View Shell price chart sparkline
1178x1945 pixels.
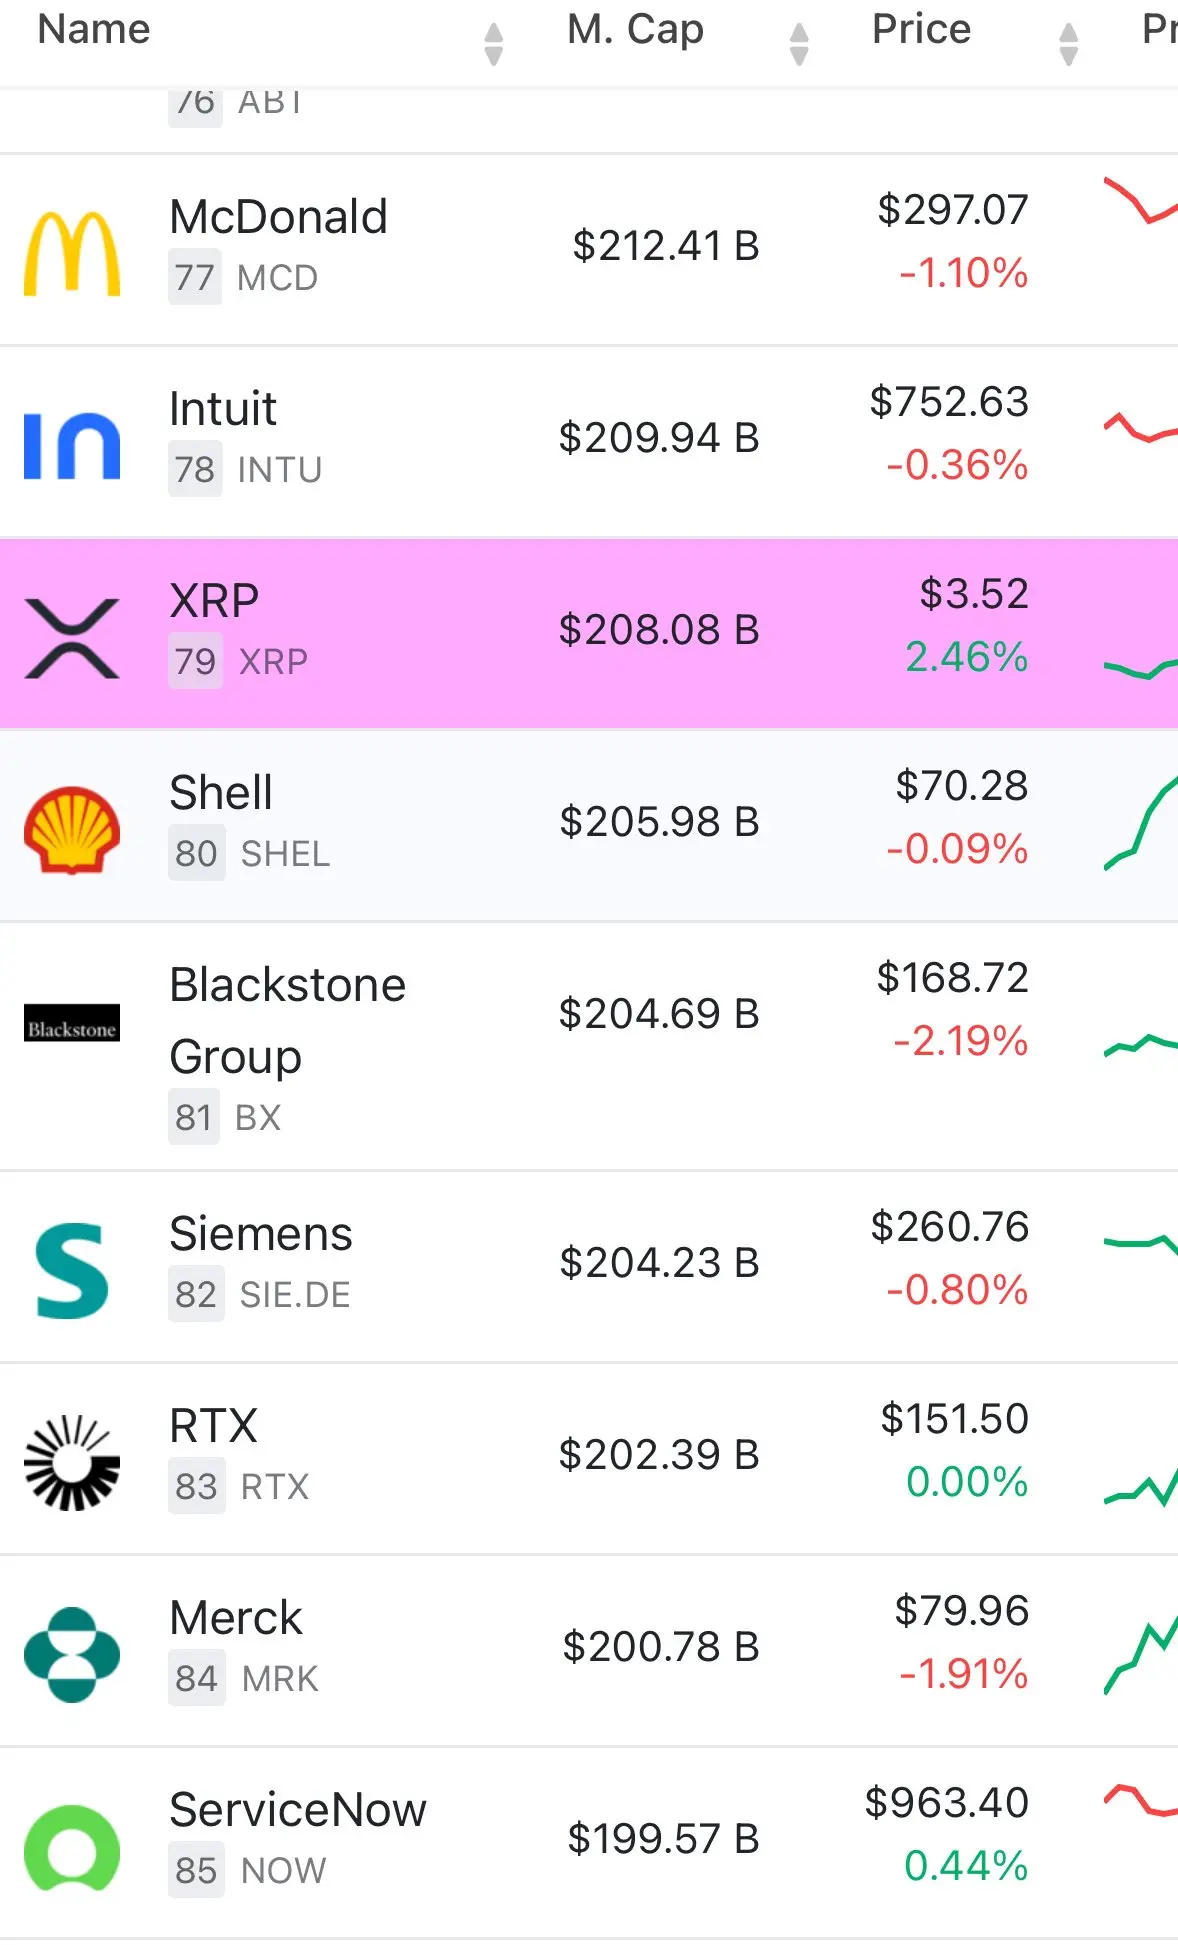tap(1141, 822)
